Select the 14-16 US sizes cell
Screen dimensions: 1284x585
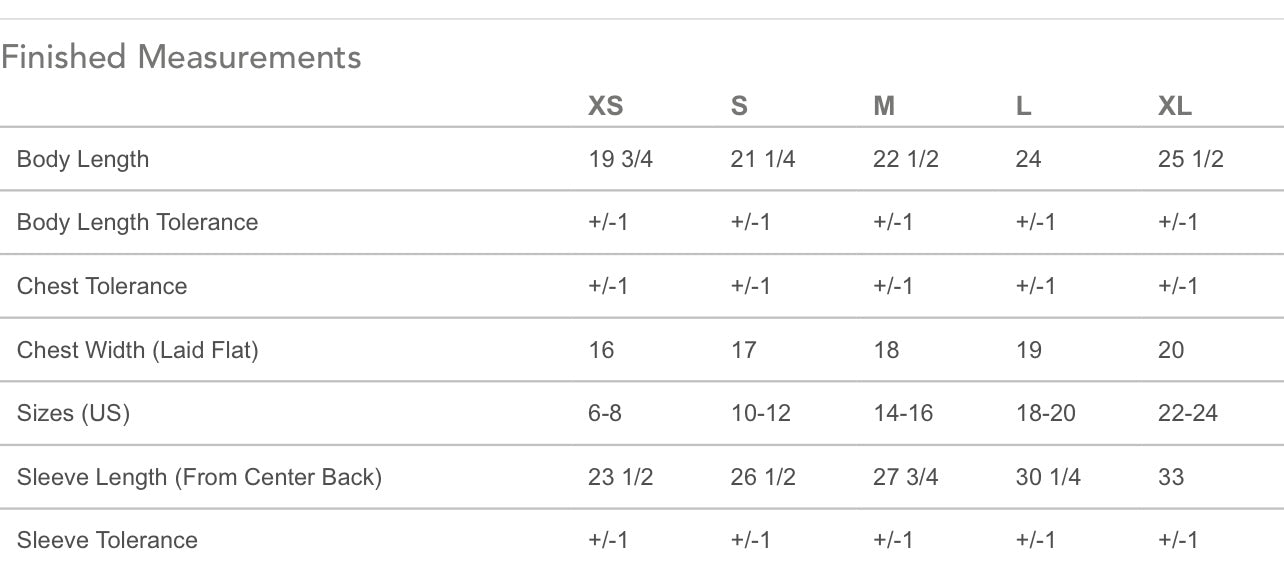click(x=903, y=413)
